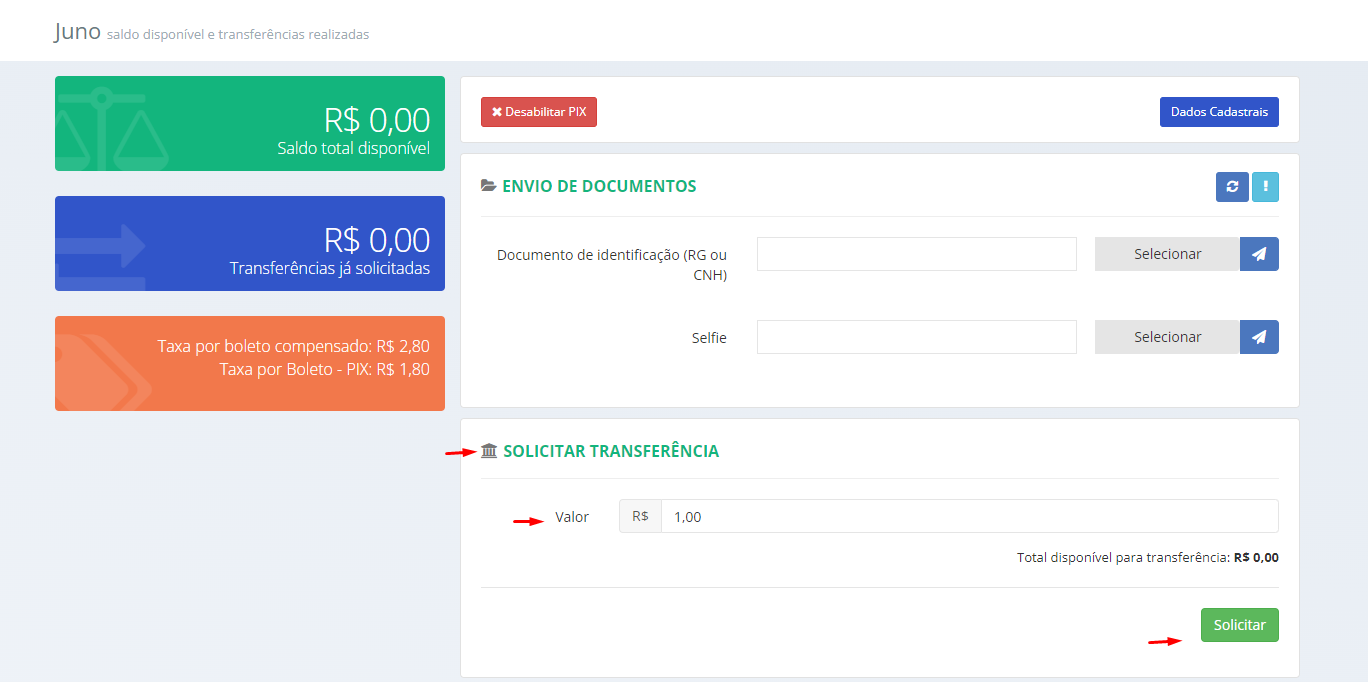This screenshot has width=1368, height=682.
Task: Click the green Solicitar button
Action: point(1240,625)
